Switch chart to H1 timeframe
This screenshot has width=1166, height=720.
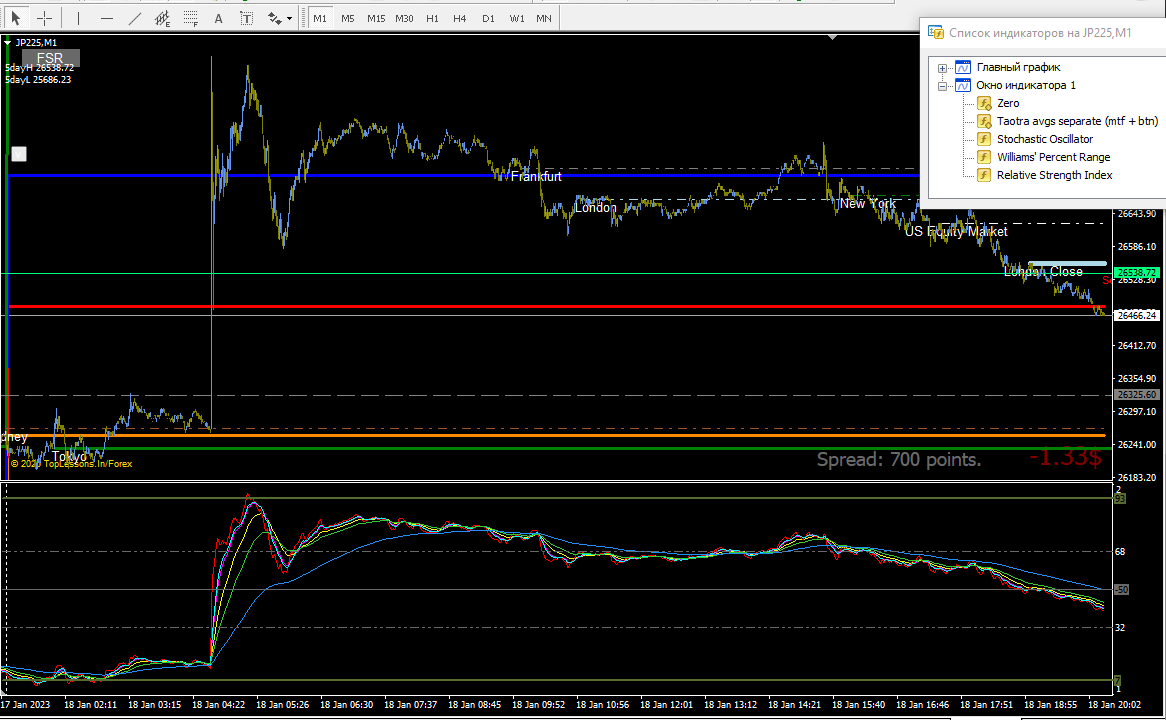[432, 18]
